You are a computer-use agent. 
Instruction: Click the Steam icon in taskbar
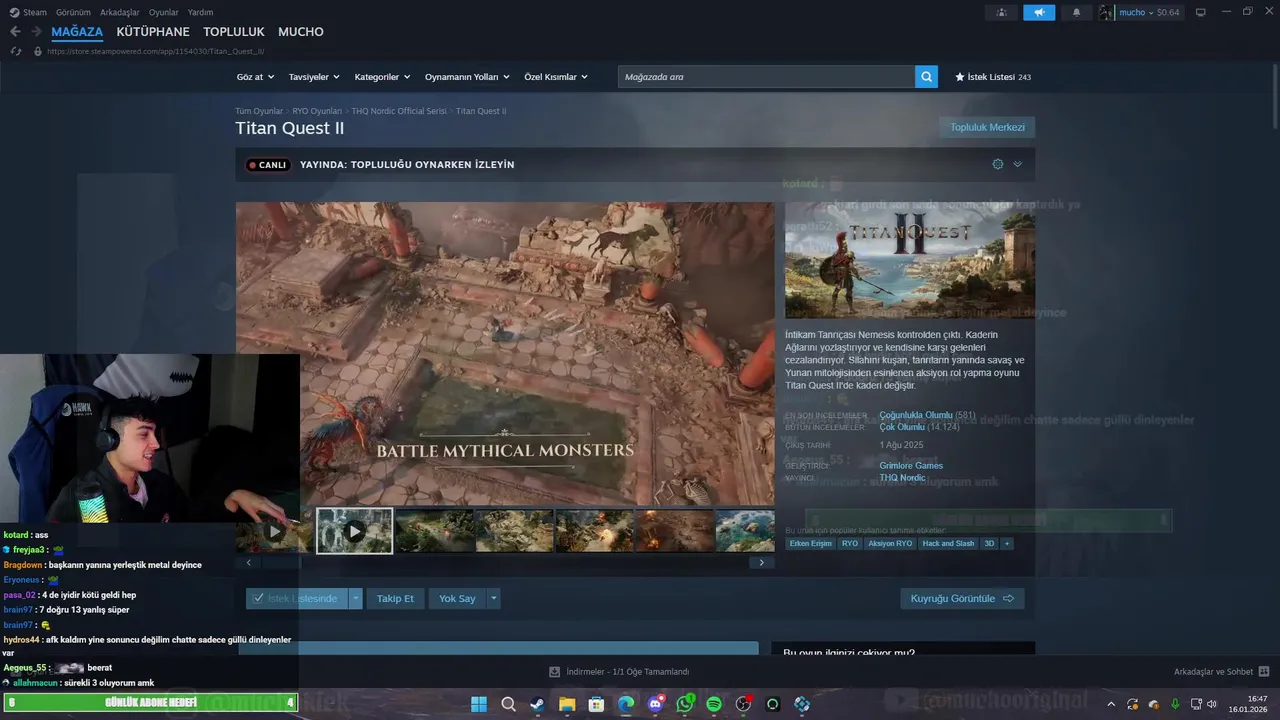(538, 704)
